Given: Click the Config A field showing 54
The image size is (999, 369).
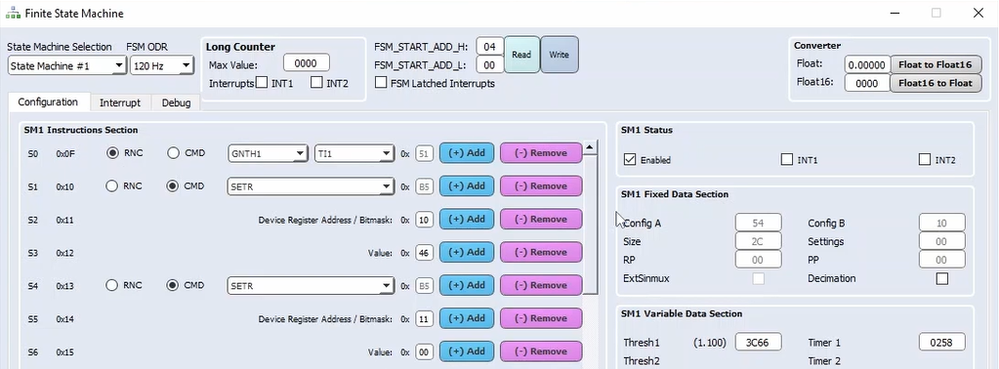Looking at the screenshot, I should pos(758,223).
